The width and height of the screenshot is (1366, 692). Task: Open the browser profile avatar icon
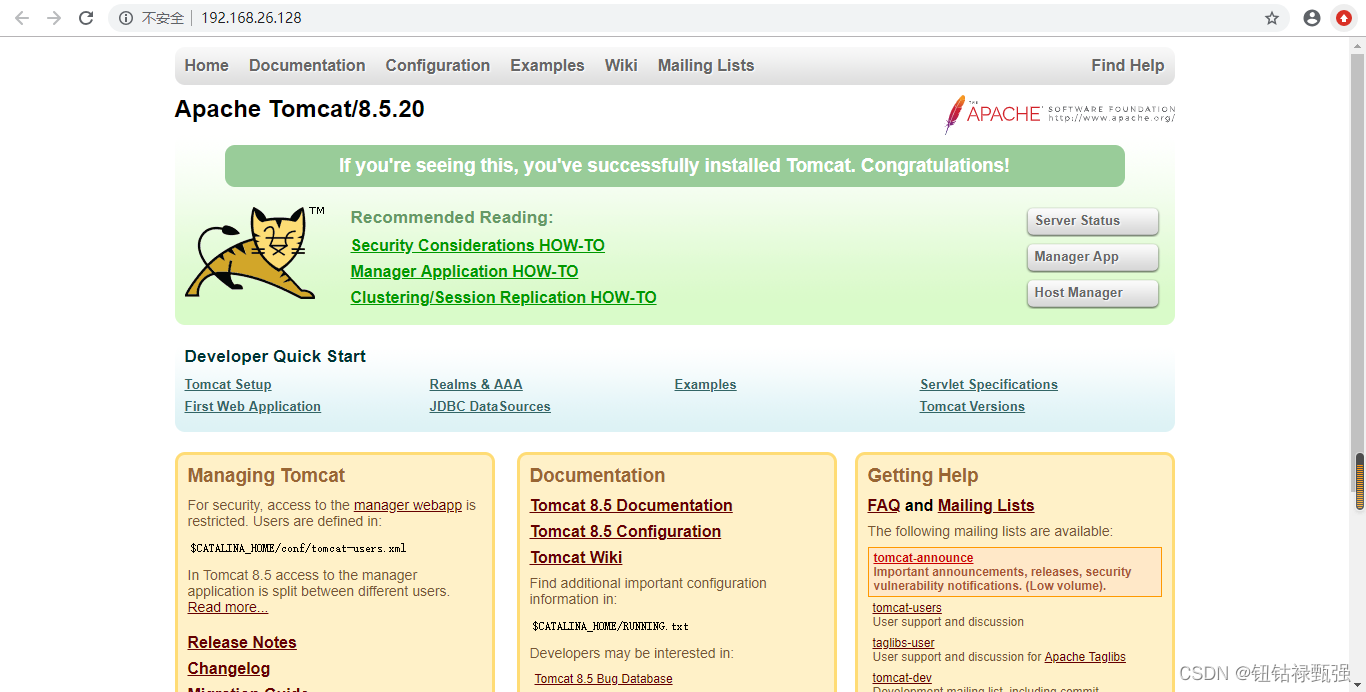1312,18
